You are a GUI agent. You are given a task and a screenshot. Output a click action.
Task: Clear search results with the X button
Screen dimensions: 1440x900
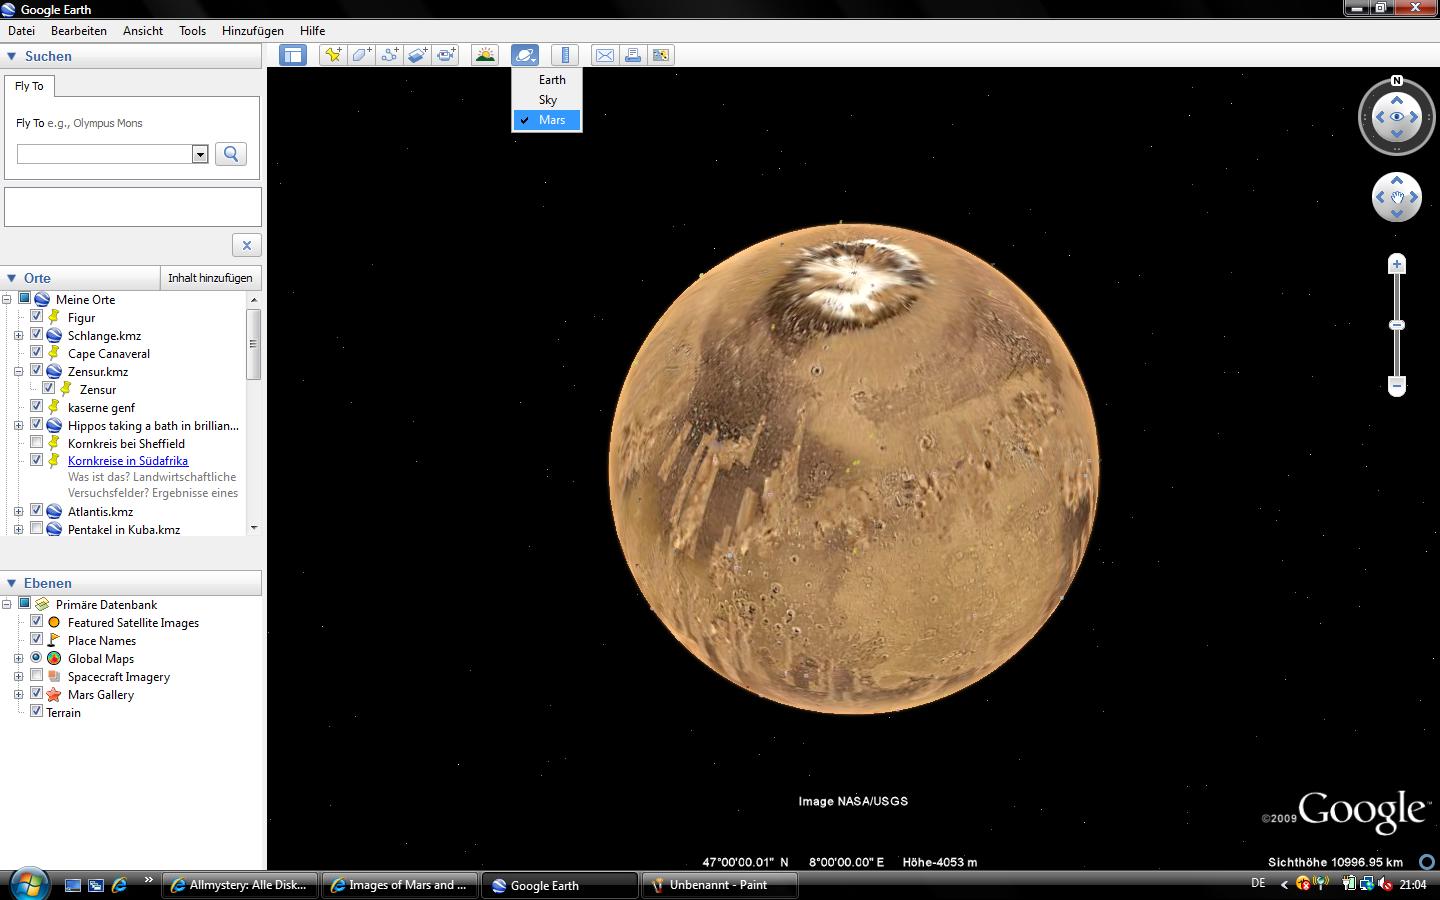click(x=247, y=245)
